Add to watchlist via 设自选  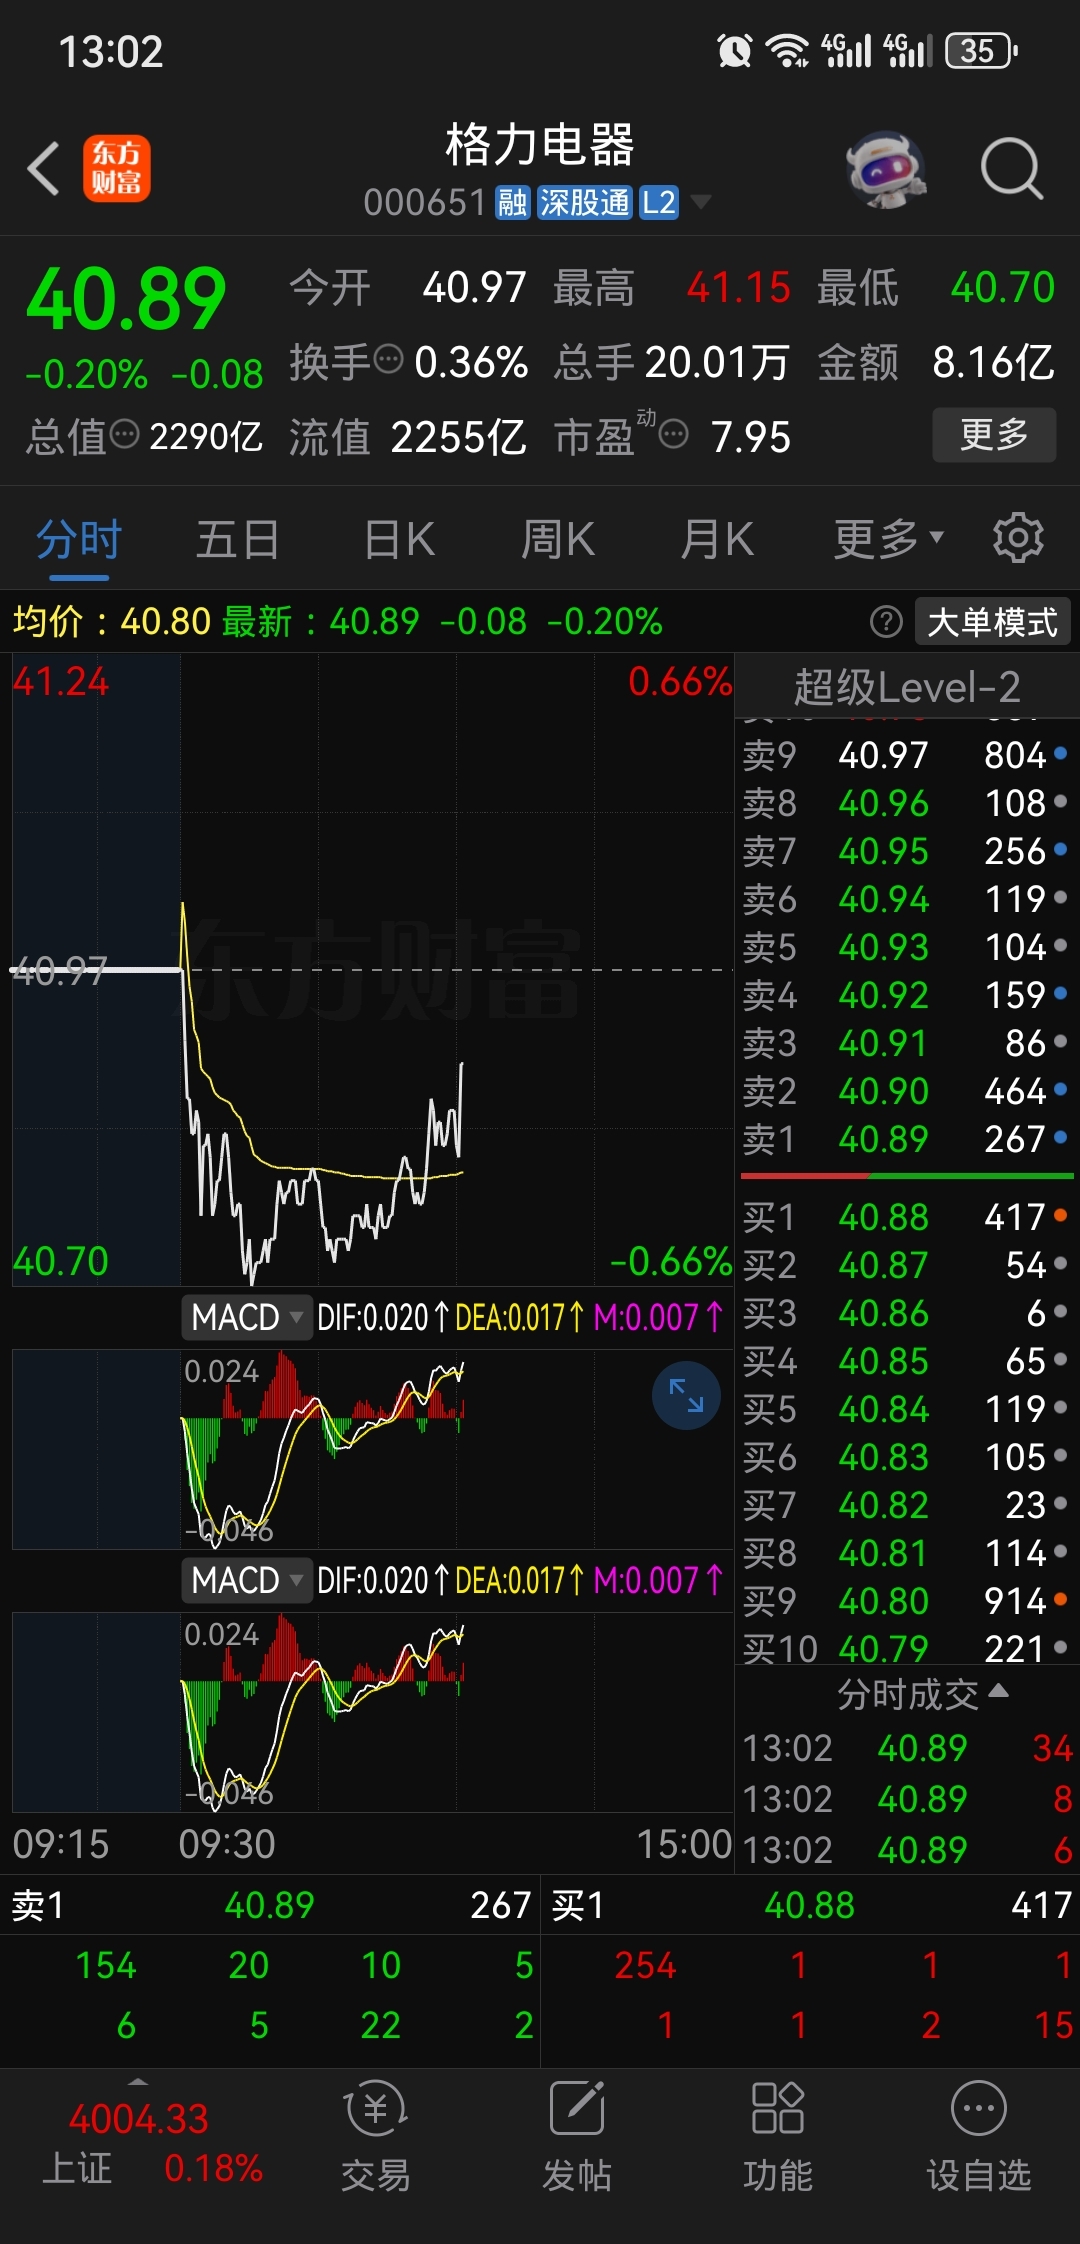coord(979,2137)
